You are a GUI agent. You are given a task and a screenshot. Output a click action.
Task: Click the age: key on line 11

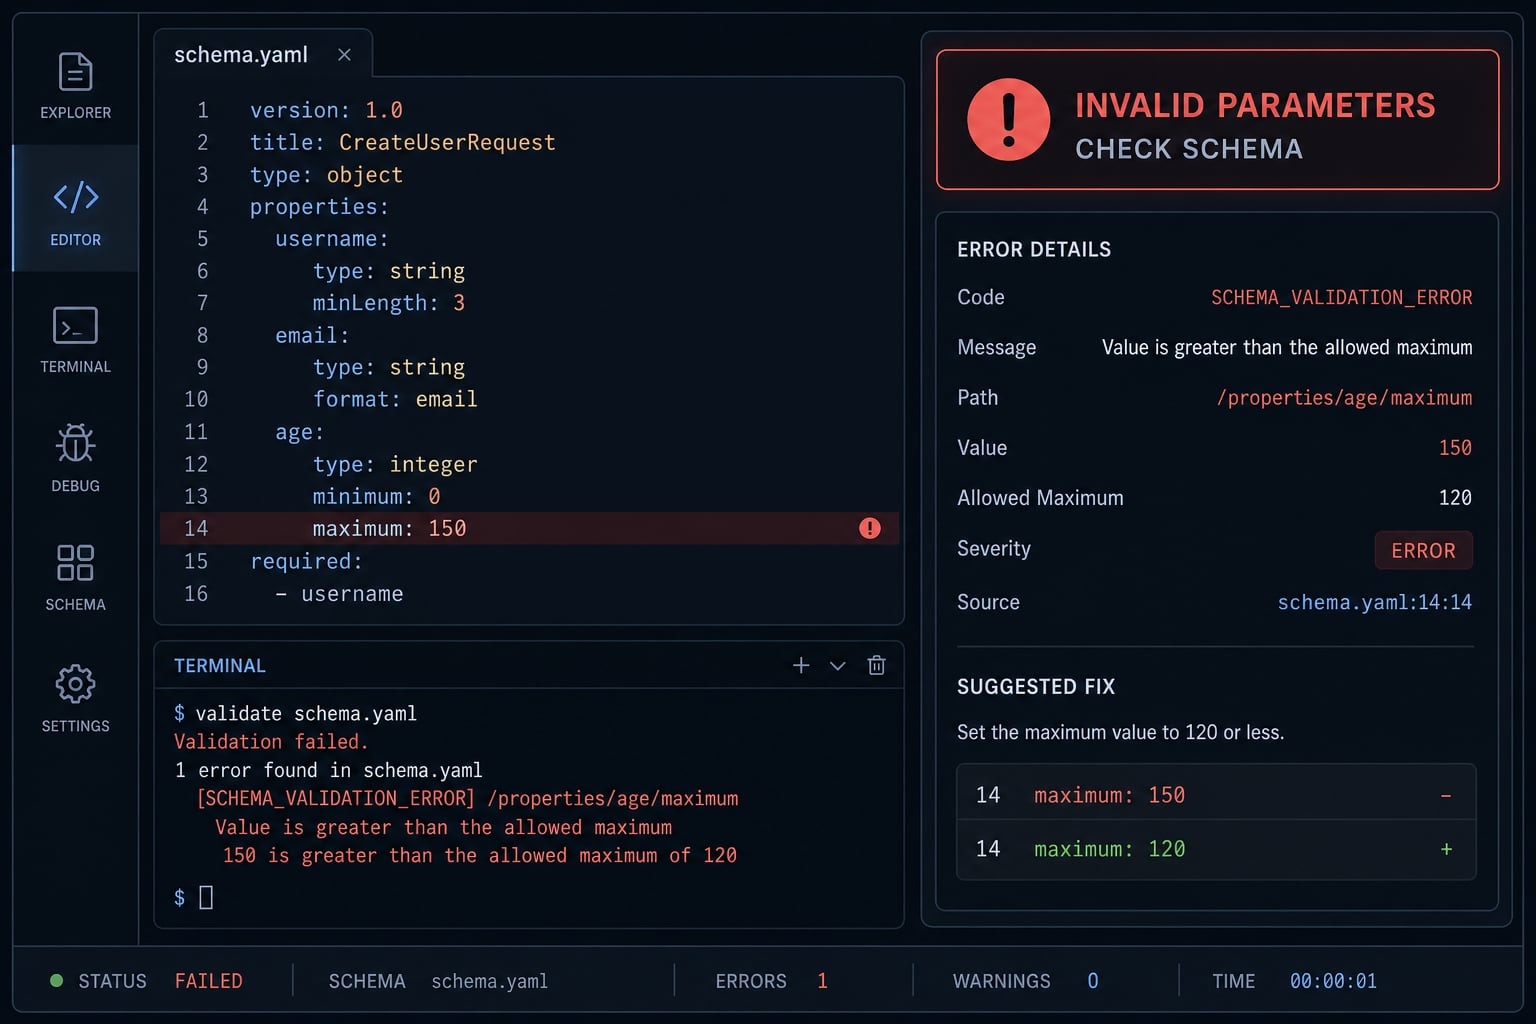tap(300, 432)
